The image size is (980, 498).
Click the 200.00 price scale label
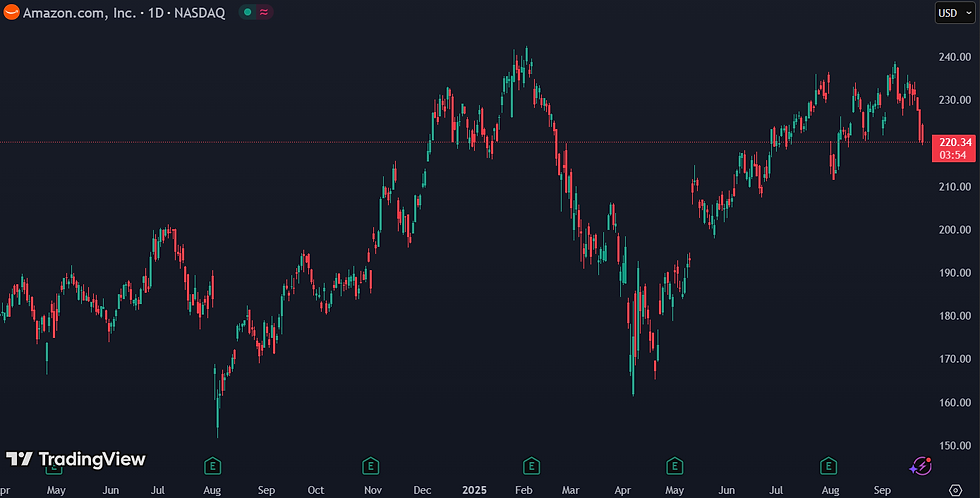point(954,229)
